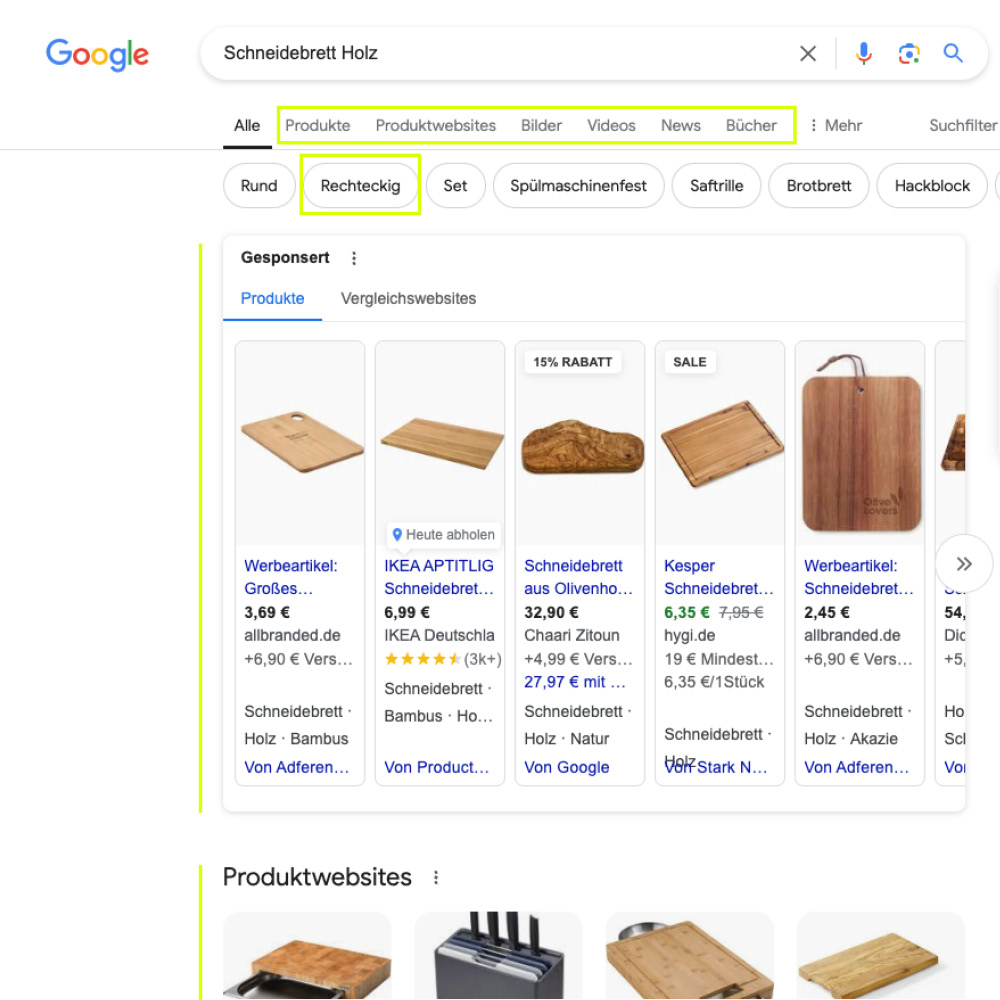Image resolution: width=1000 pixels, height=1000 pixels.
Task: Click the Chaari Zitoun seller name
Action: click(x=571, y=635)
